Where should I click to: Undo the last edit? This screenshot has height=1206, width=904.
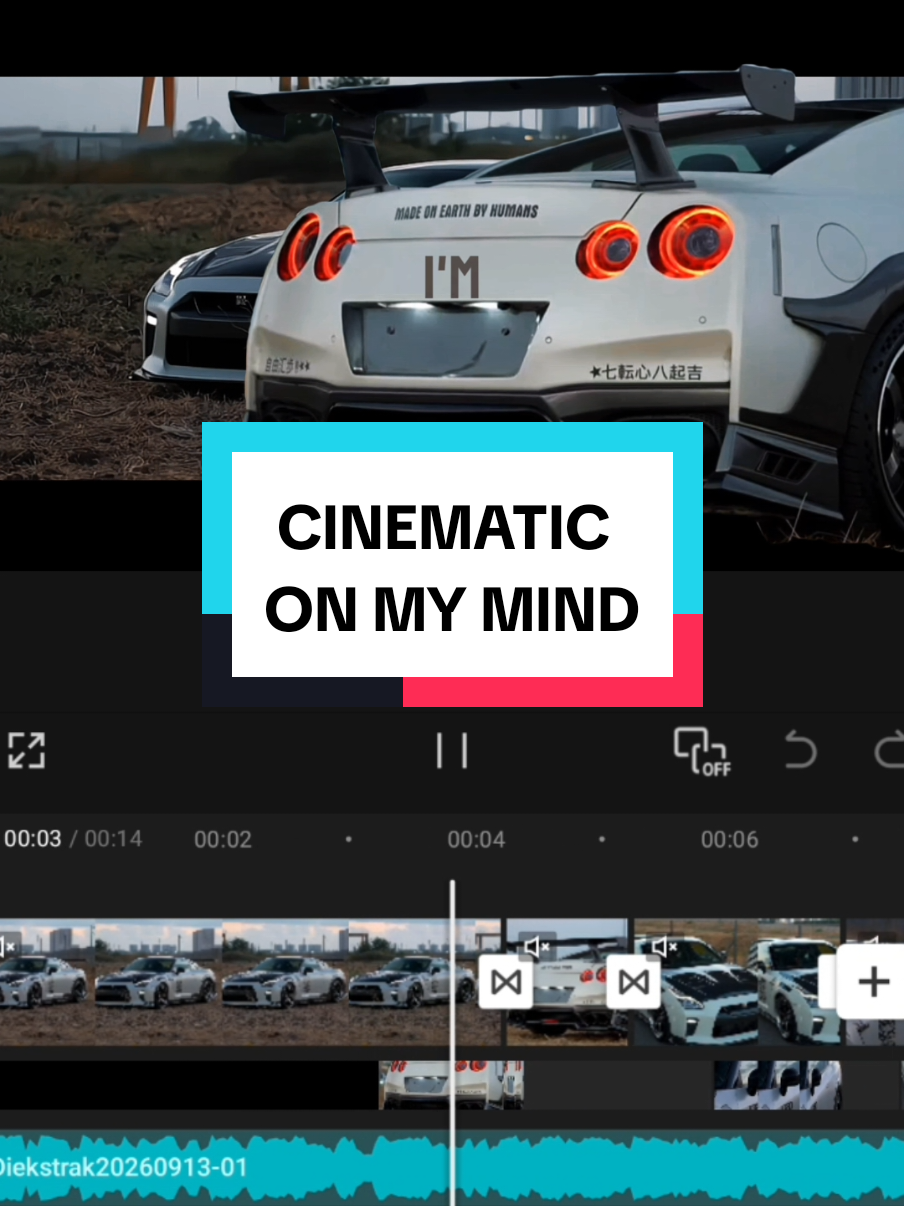coord(800,750)
